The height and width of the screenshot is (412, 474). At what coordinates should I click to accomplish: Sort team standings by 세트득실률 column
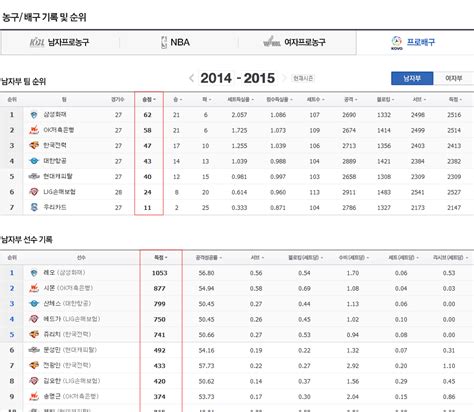coord(240,100)
